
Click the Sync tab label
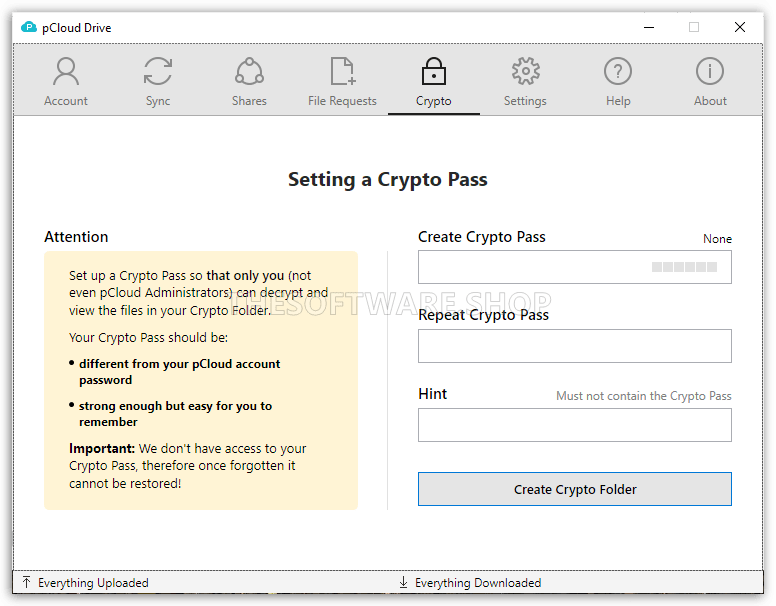coord(158,101)
